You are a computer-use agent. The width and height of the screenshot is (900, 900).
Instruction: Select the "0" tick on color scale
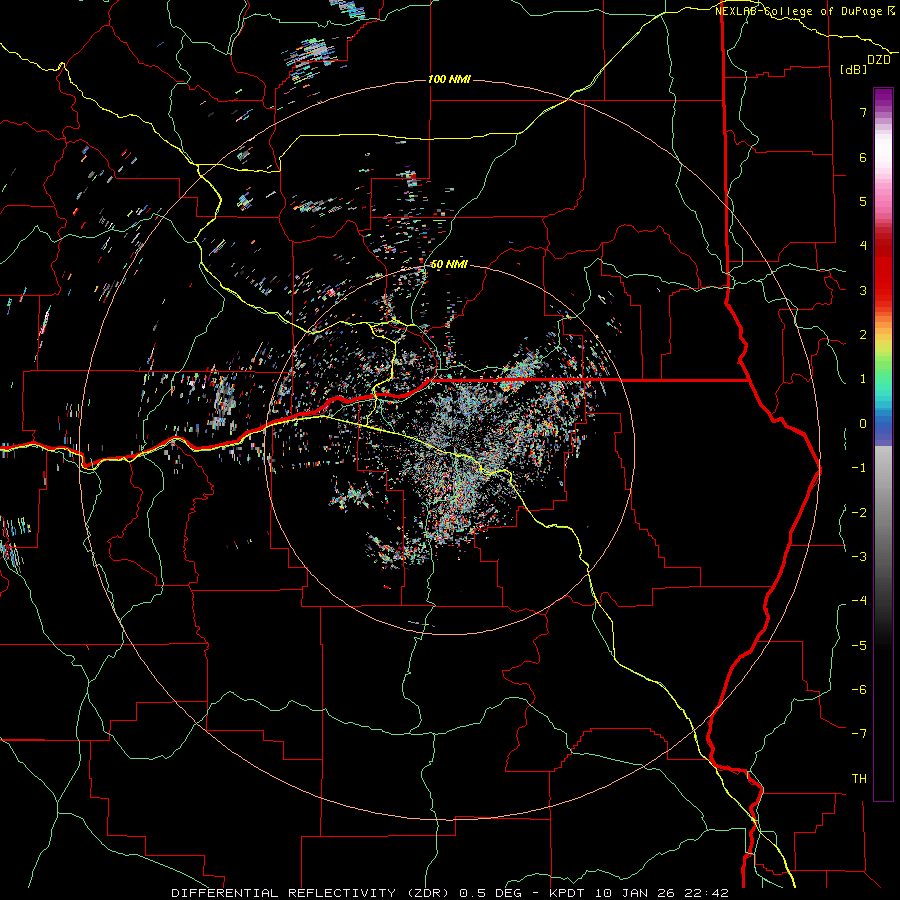tap(863, 424)
